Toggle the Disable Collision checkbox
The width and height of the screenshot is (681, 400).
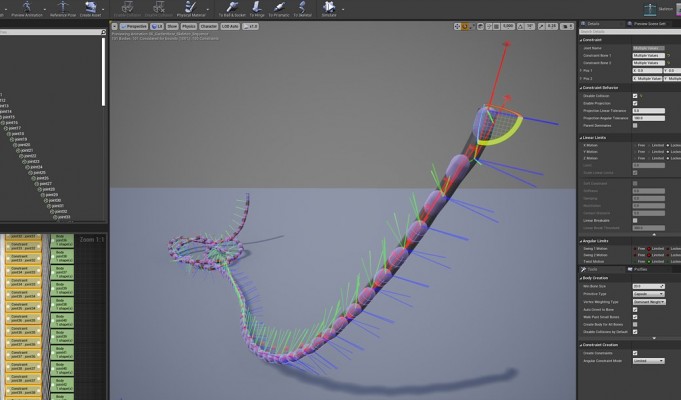pos(635,96)
